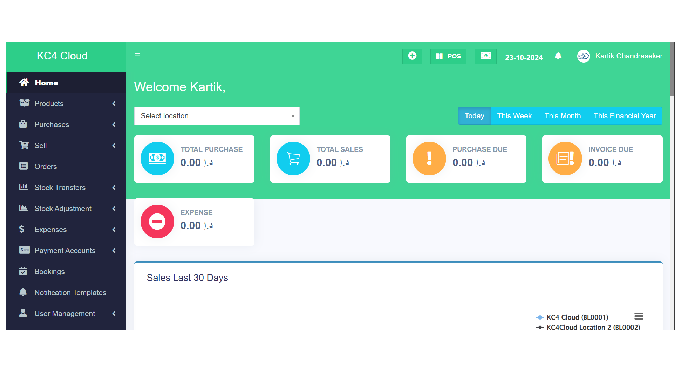Open the Kartik Chandrasekar profile name
This screenshot has height=390, width=680.
[628, 56]
